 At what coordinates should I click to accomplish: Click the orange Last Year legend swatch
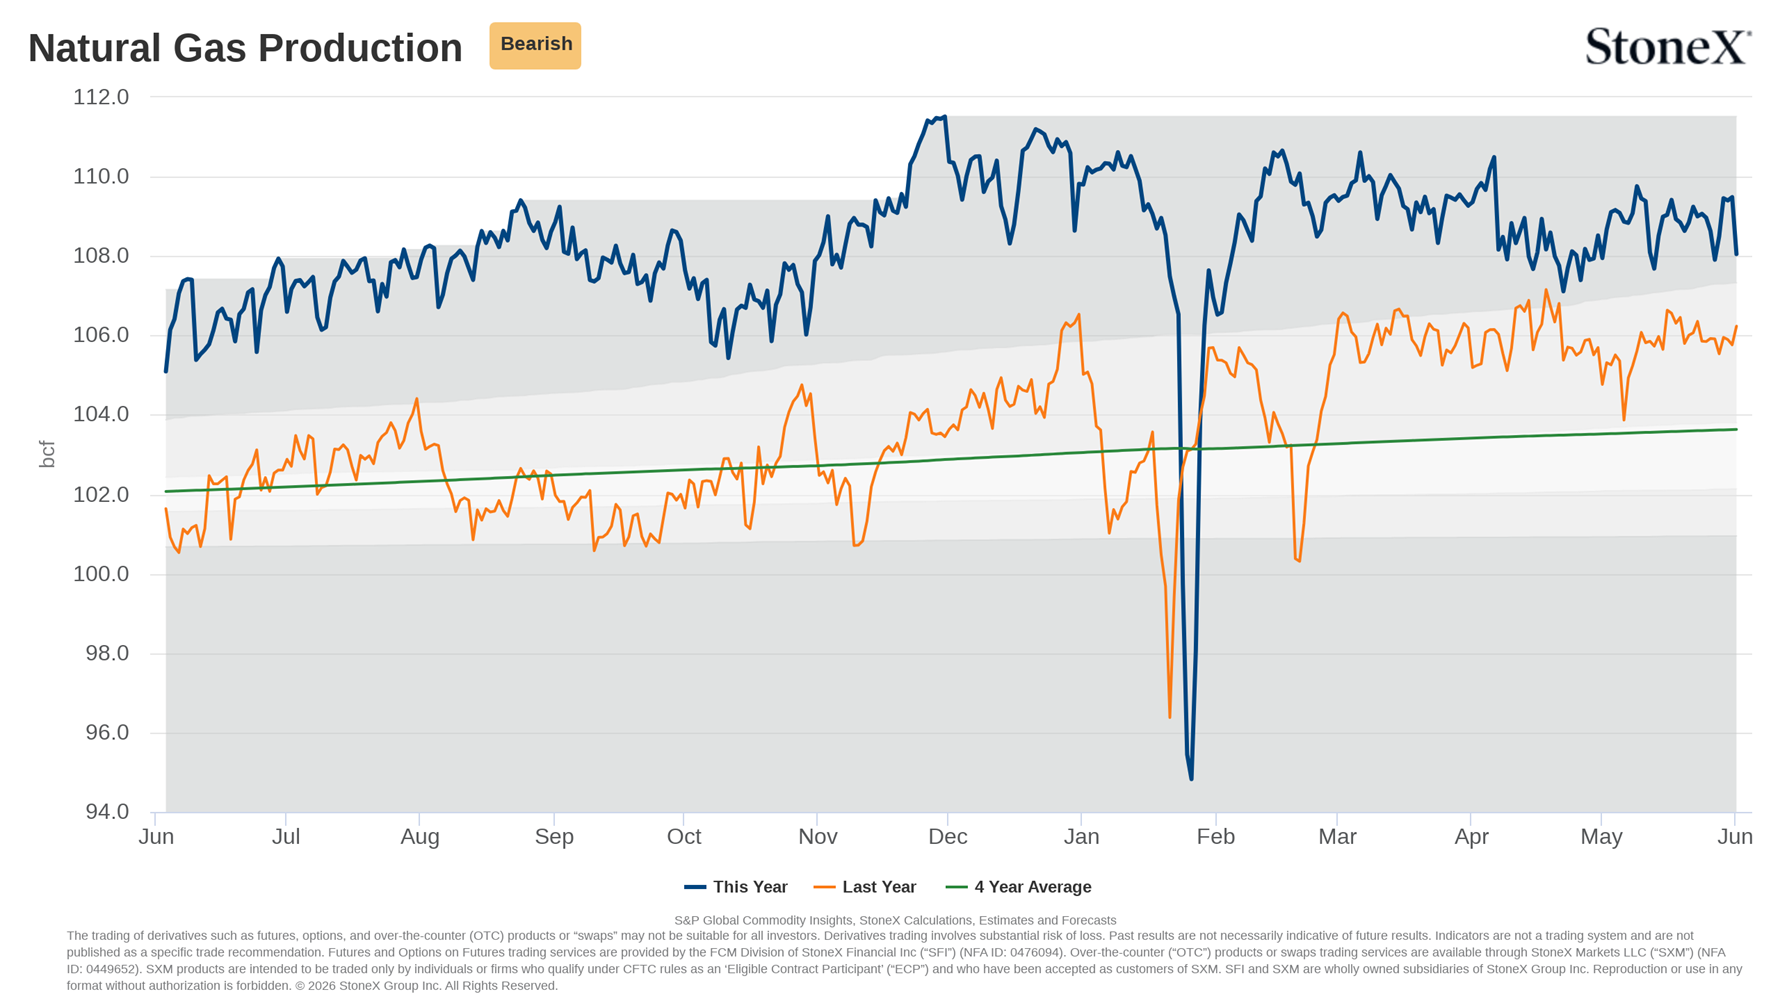(824, 887)
